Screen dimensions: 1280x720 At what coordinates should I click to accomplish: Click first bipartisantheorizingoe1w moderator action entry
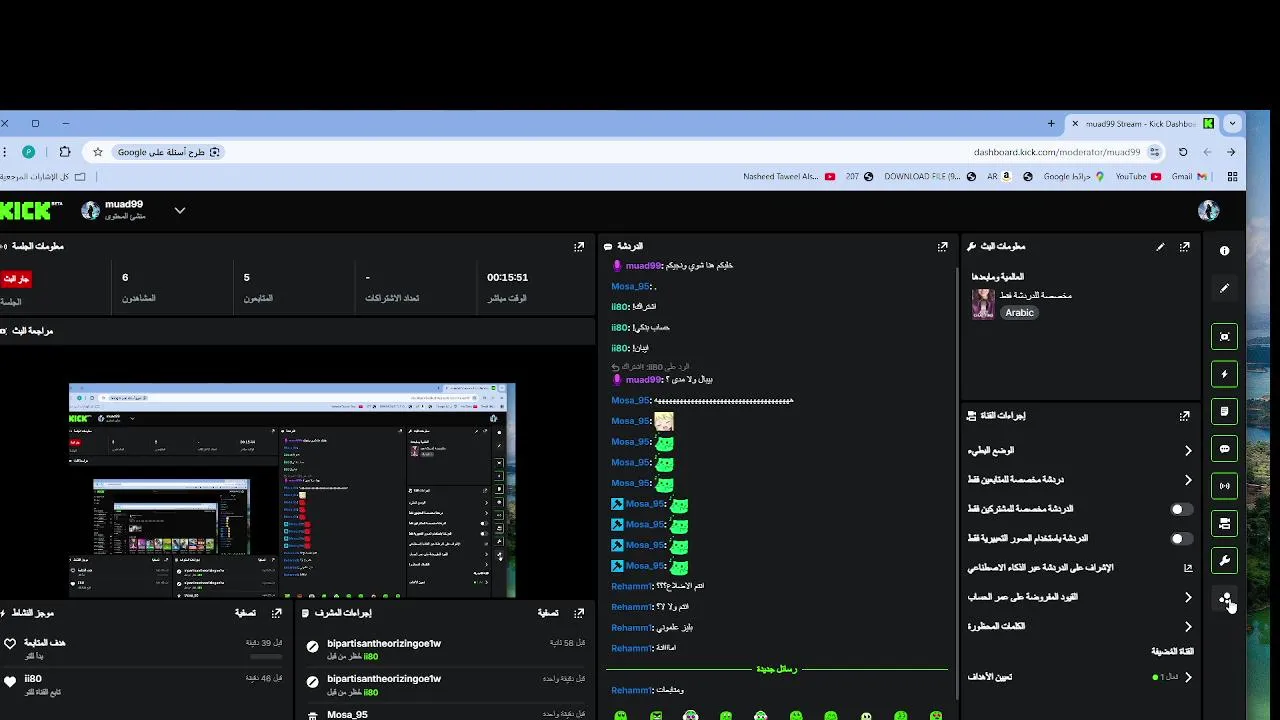pos(445,650)
